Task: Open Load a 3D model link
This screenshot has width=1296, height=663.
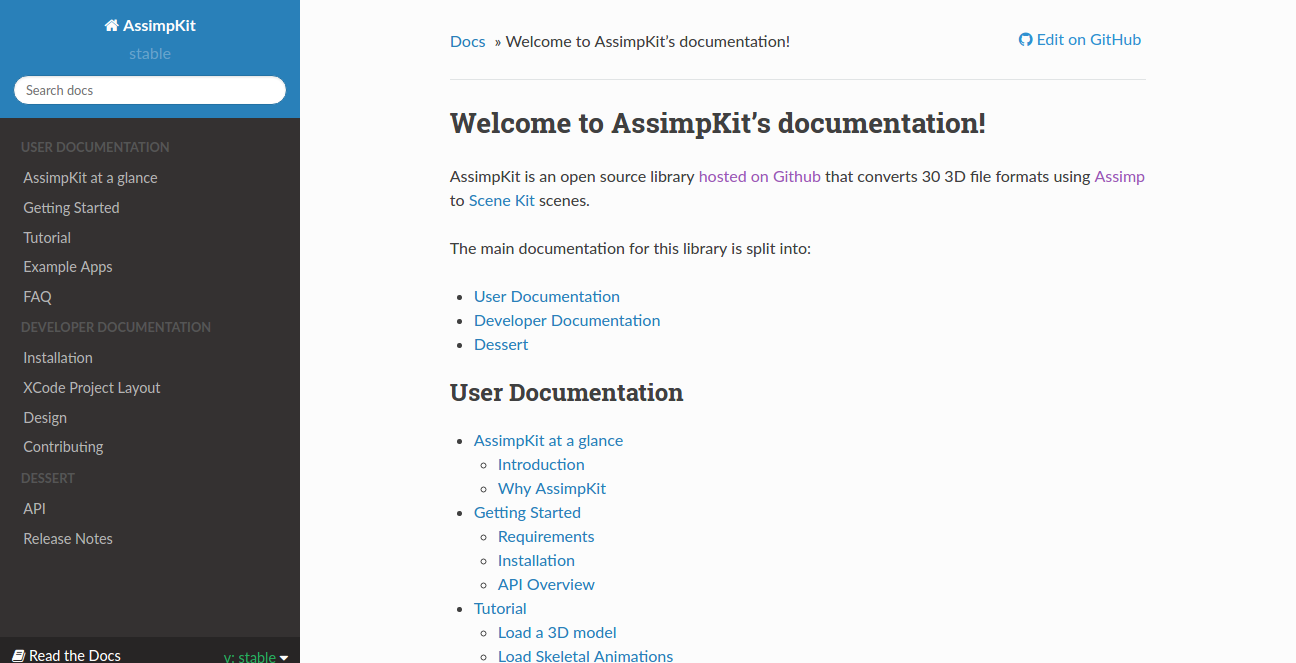Action: [x=557, y=633]
